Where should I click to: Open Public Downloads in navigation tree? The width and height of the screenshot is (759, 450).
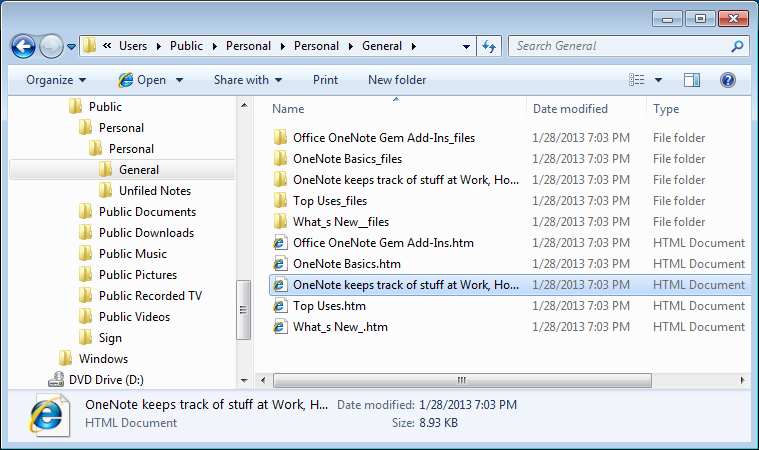point(146,233)
